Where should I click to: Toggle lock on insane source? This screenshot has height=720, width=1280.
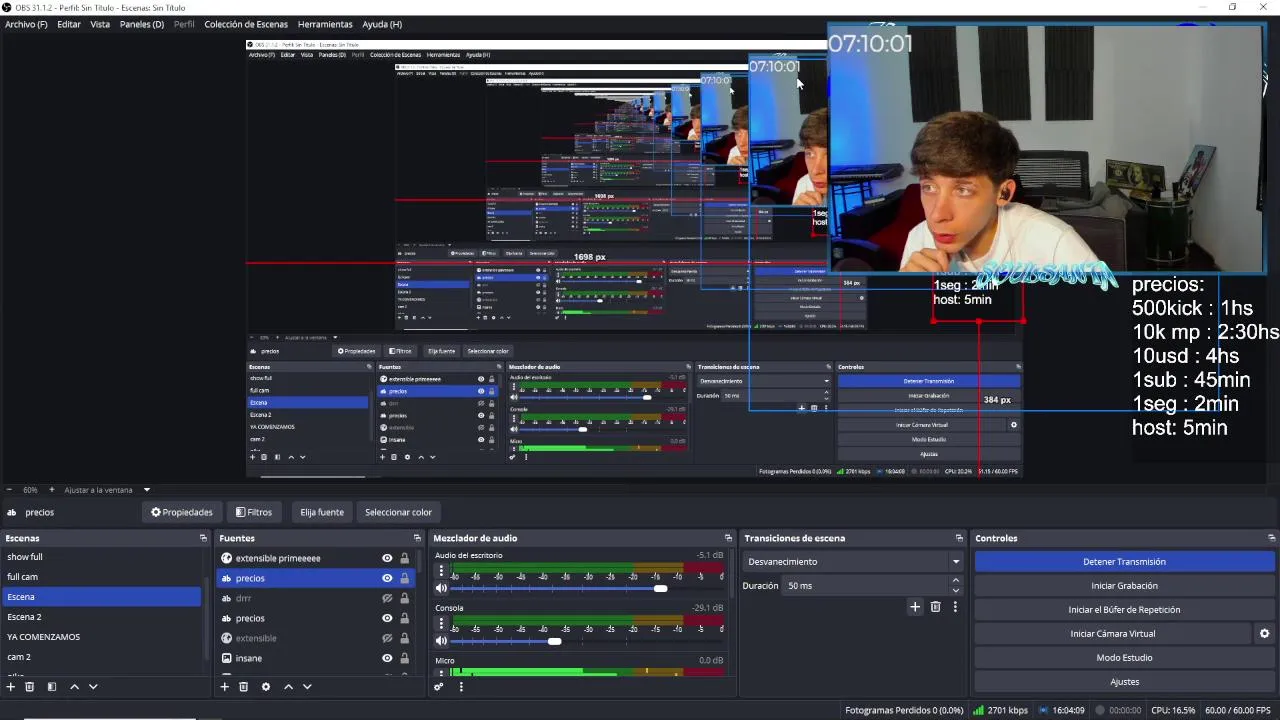(x=404, y=658)
